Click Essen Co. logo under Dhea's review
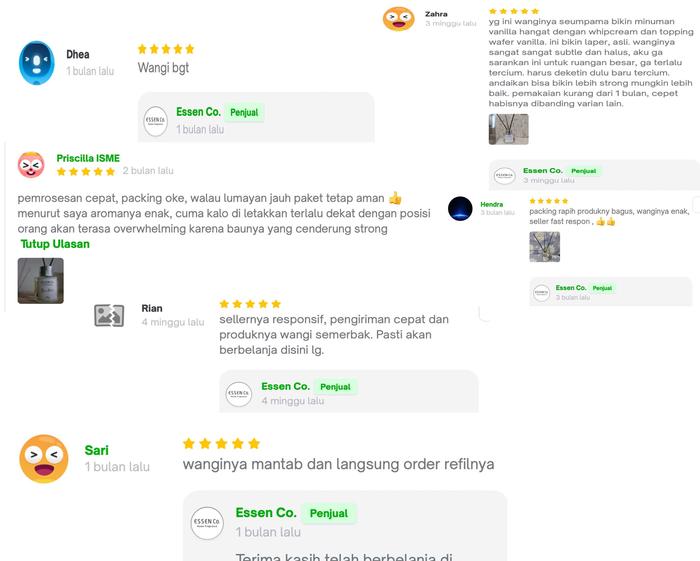 (156, 121)
